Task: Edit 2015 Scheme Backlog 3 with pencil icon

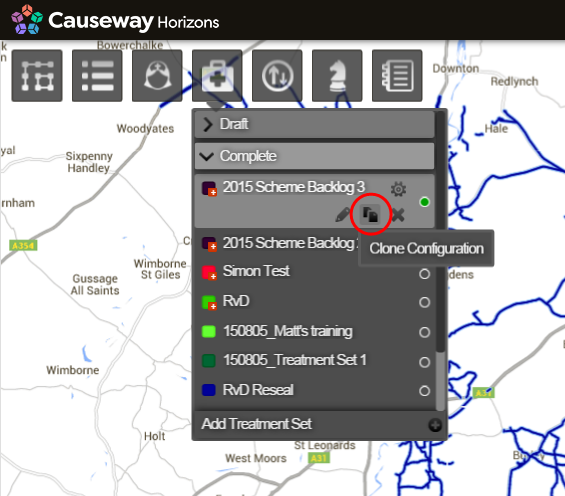Action: 343,215
